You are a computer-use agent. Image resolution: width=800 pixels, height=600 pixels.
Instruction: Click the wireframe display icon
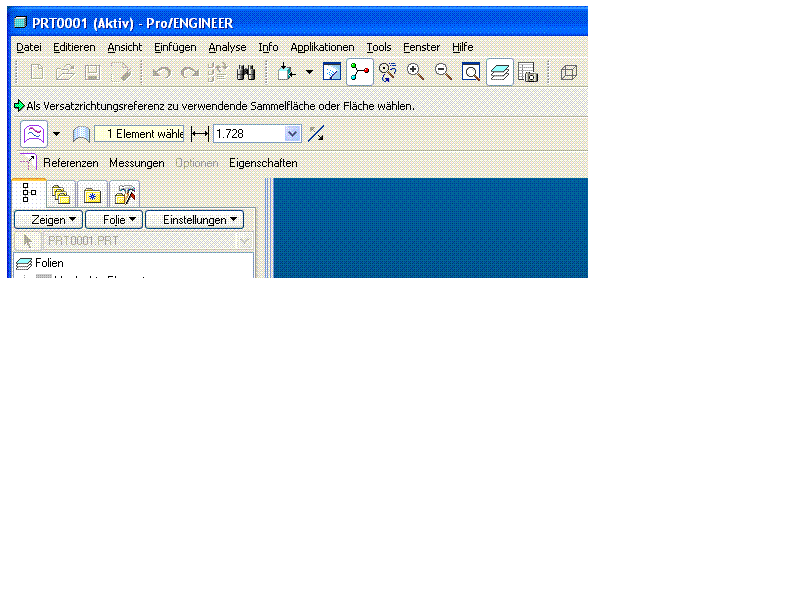568,72
